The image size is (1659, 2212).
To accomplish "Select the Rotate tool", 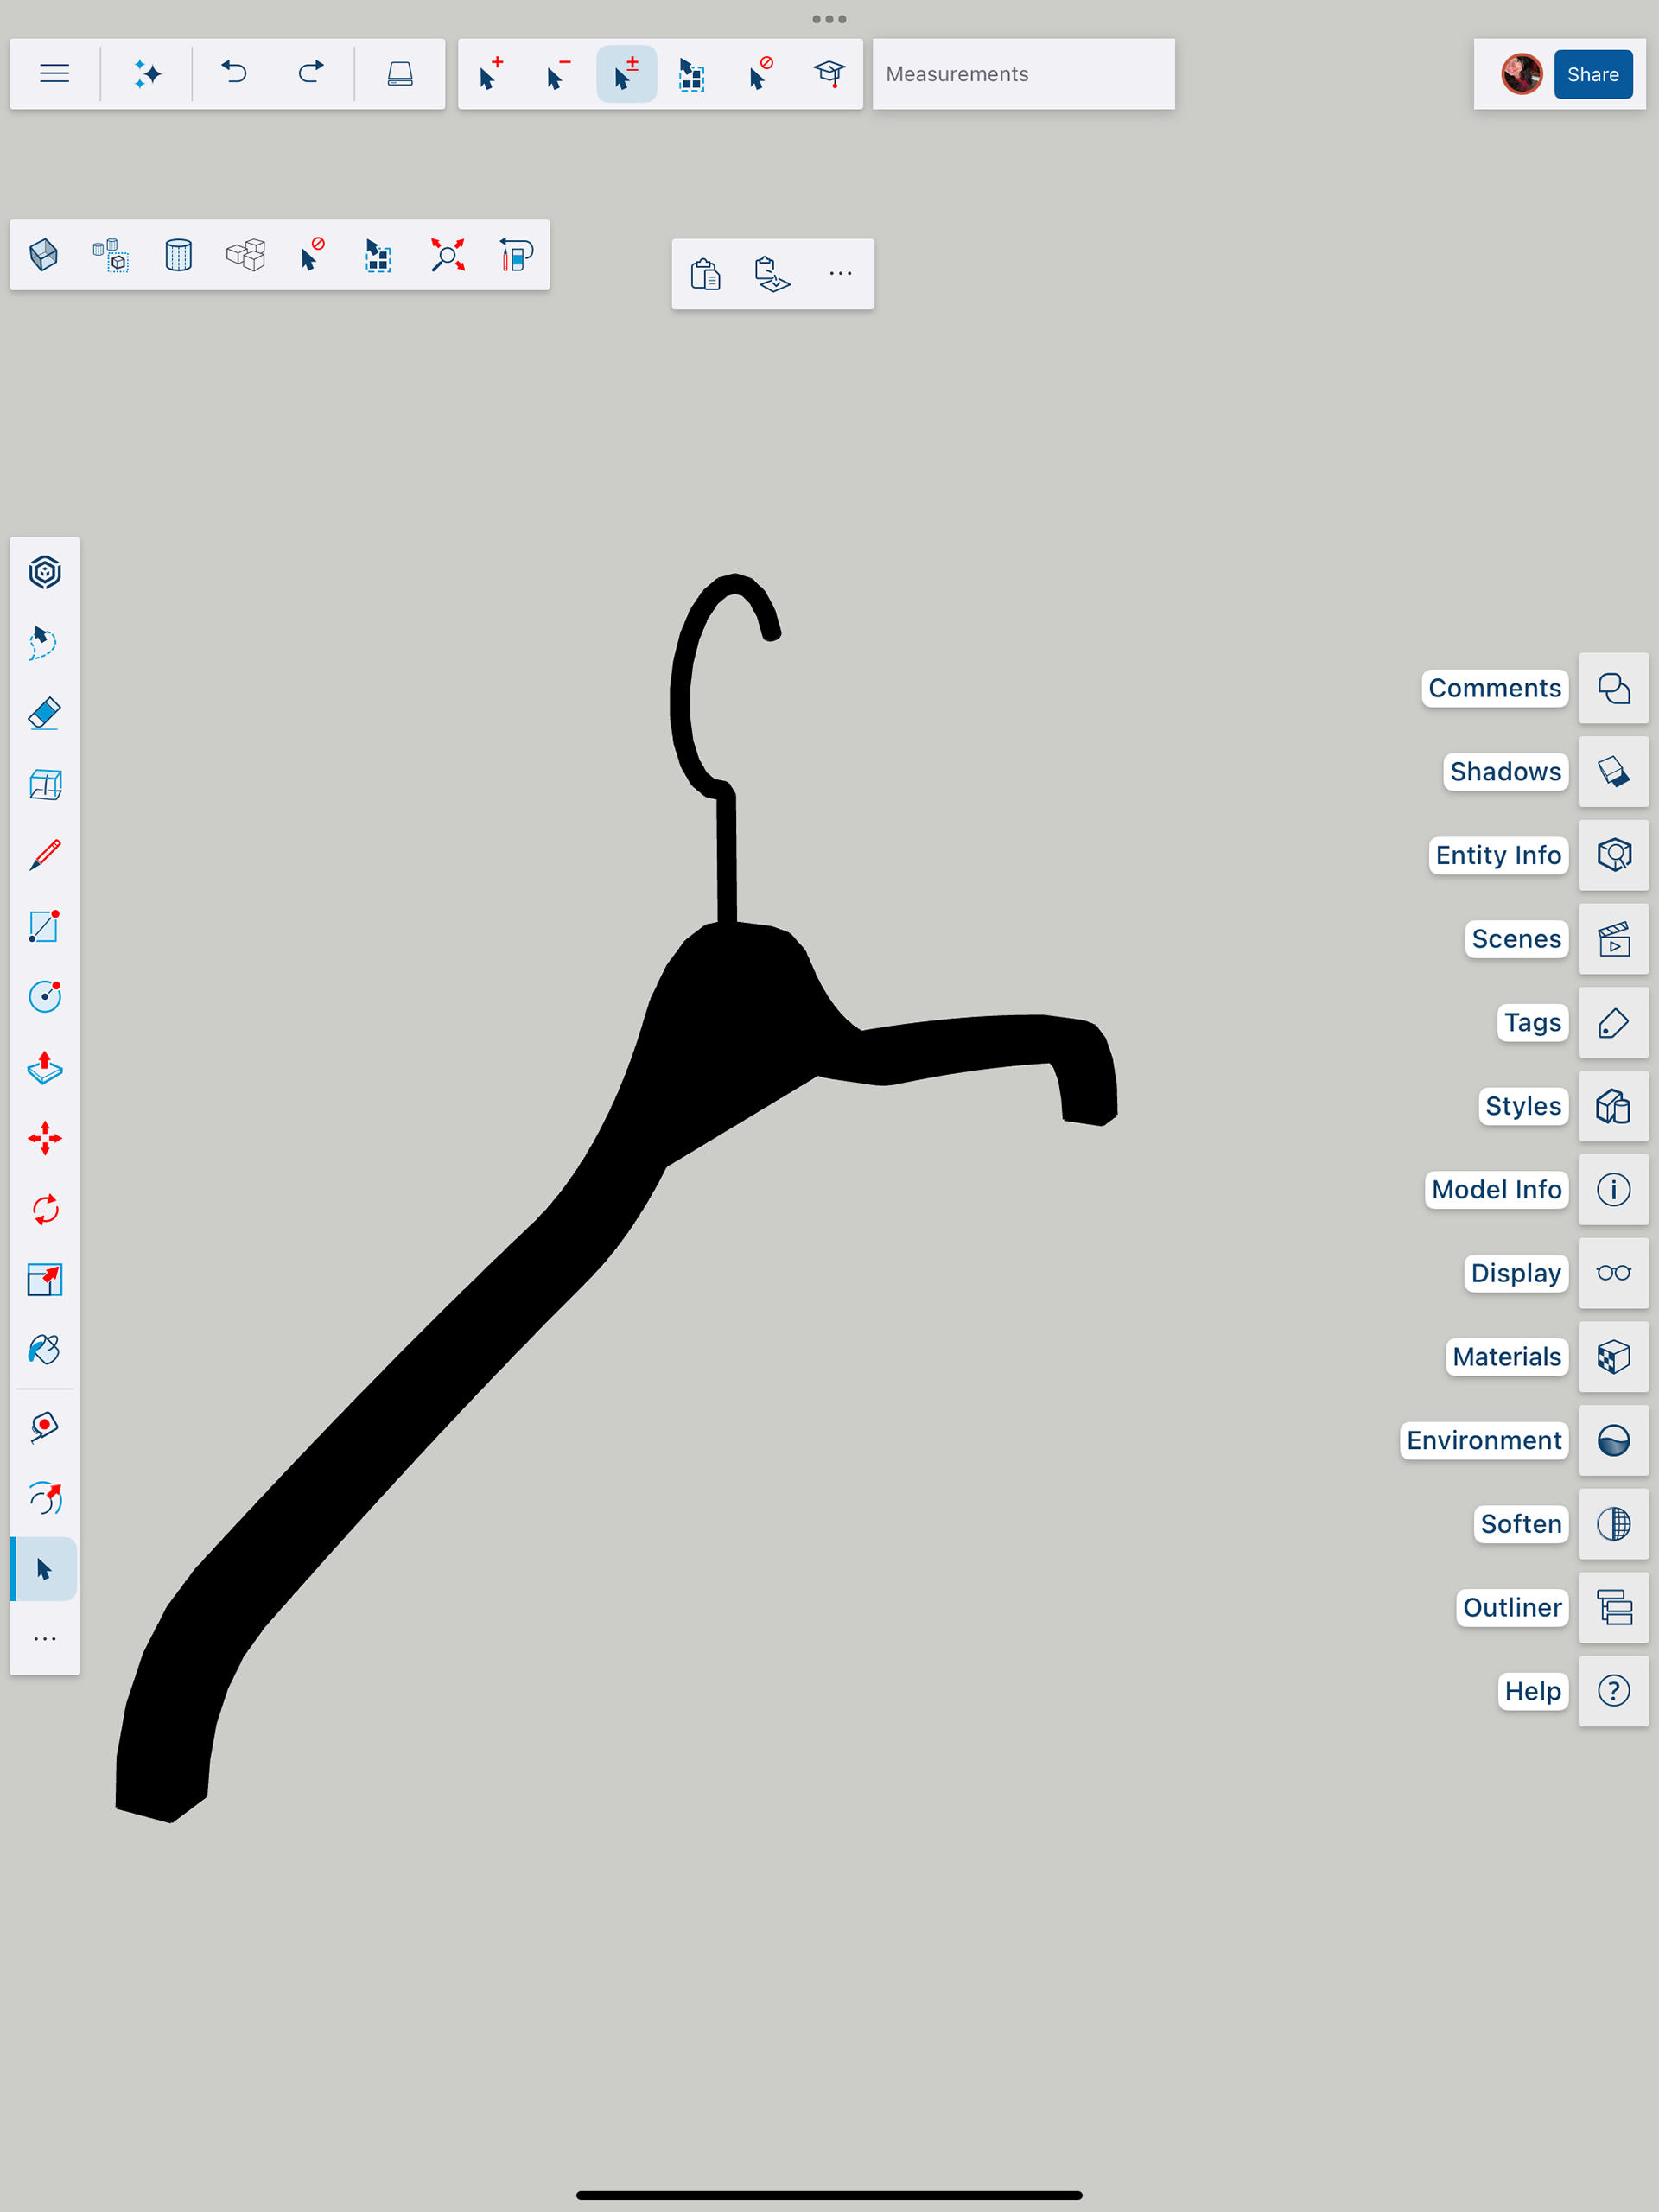I will 45,1209.
